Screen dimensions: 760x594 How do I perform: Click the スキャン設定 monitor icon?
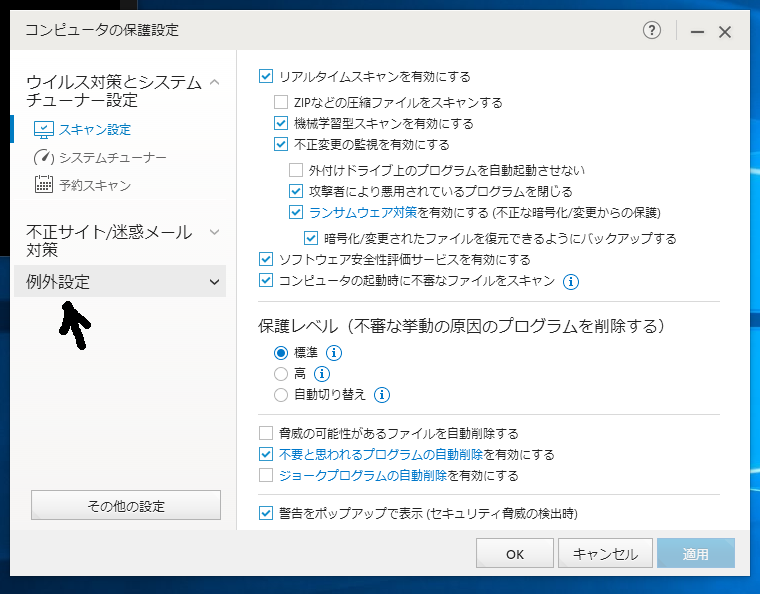point(44,130)
